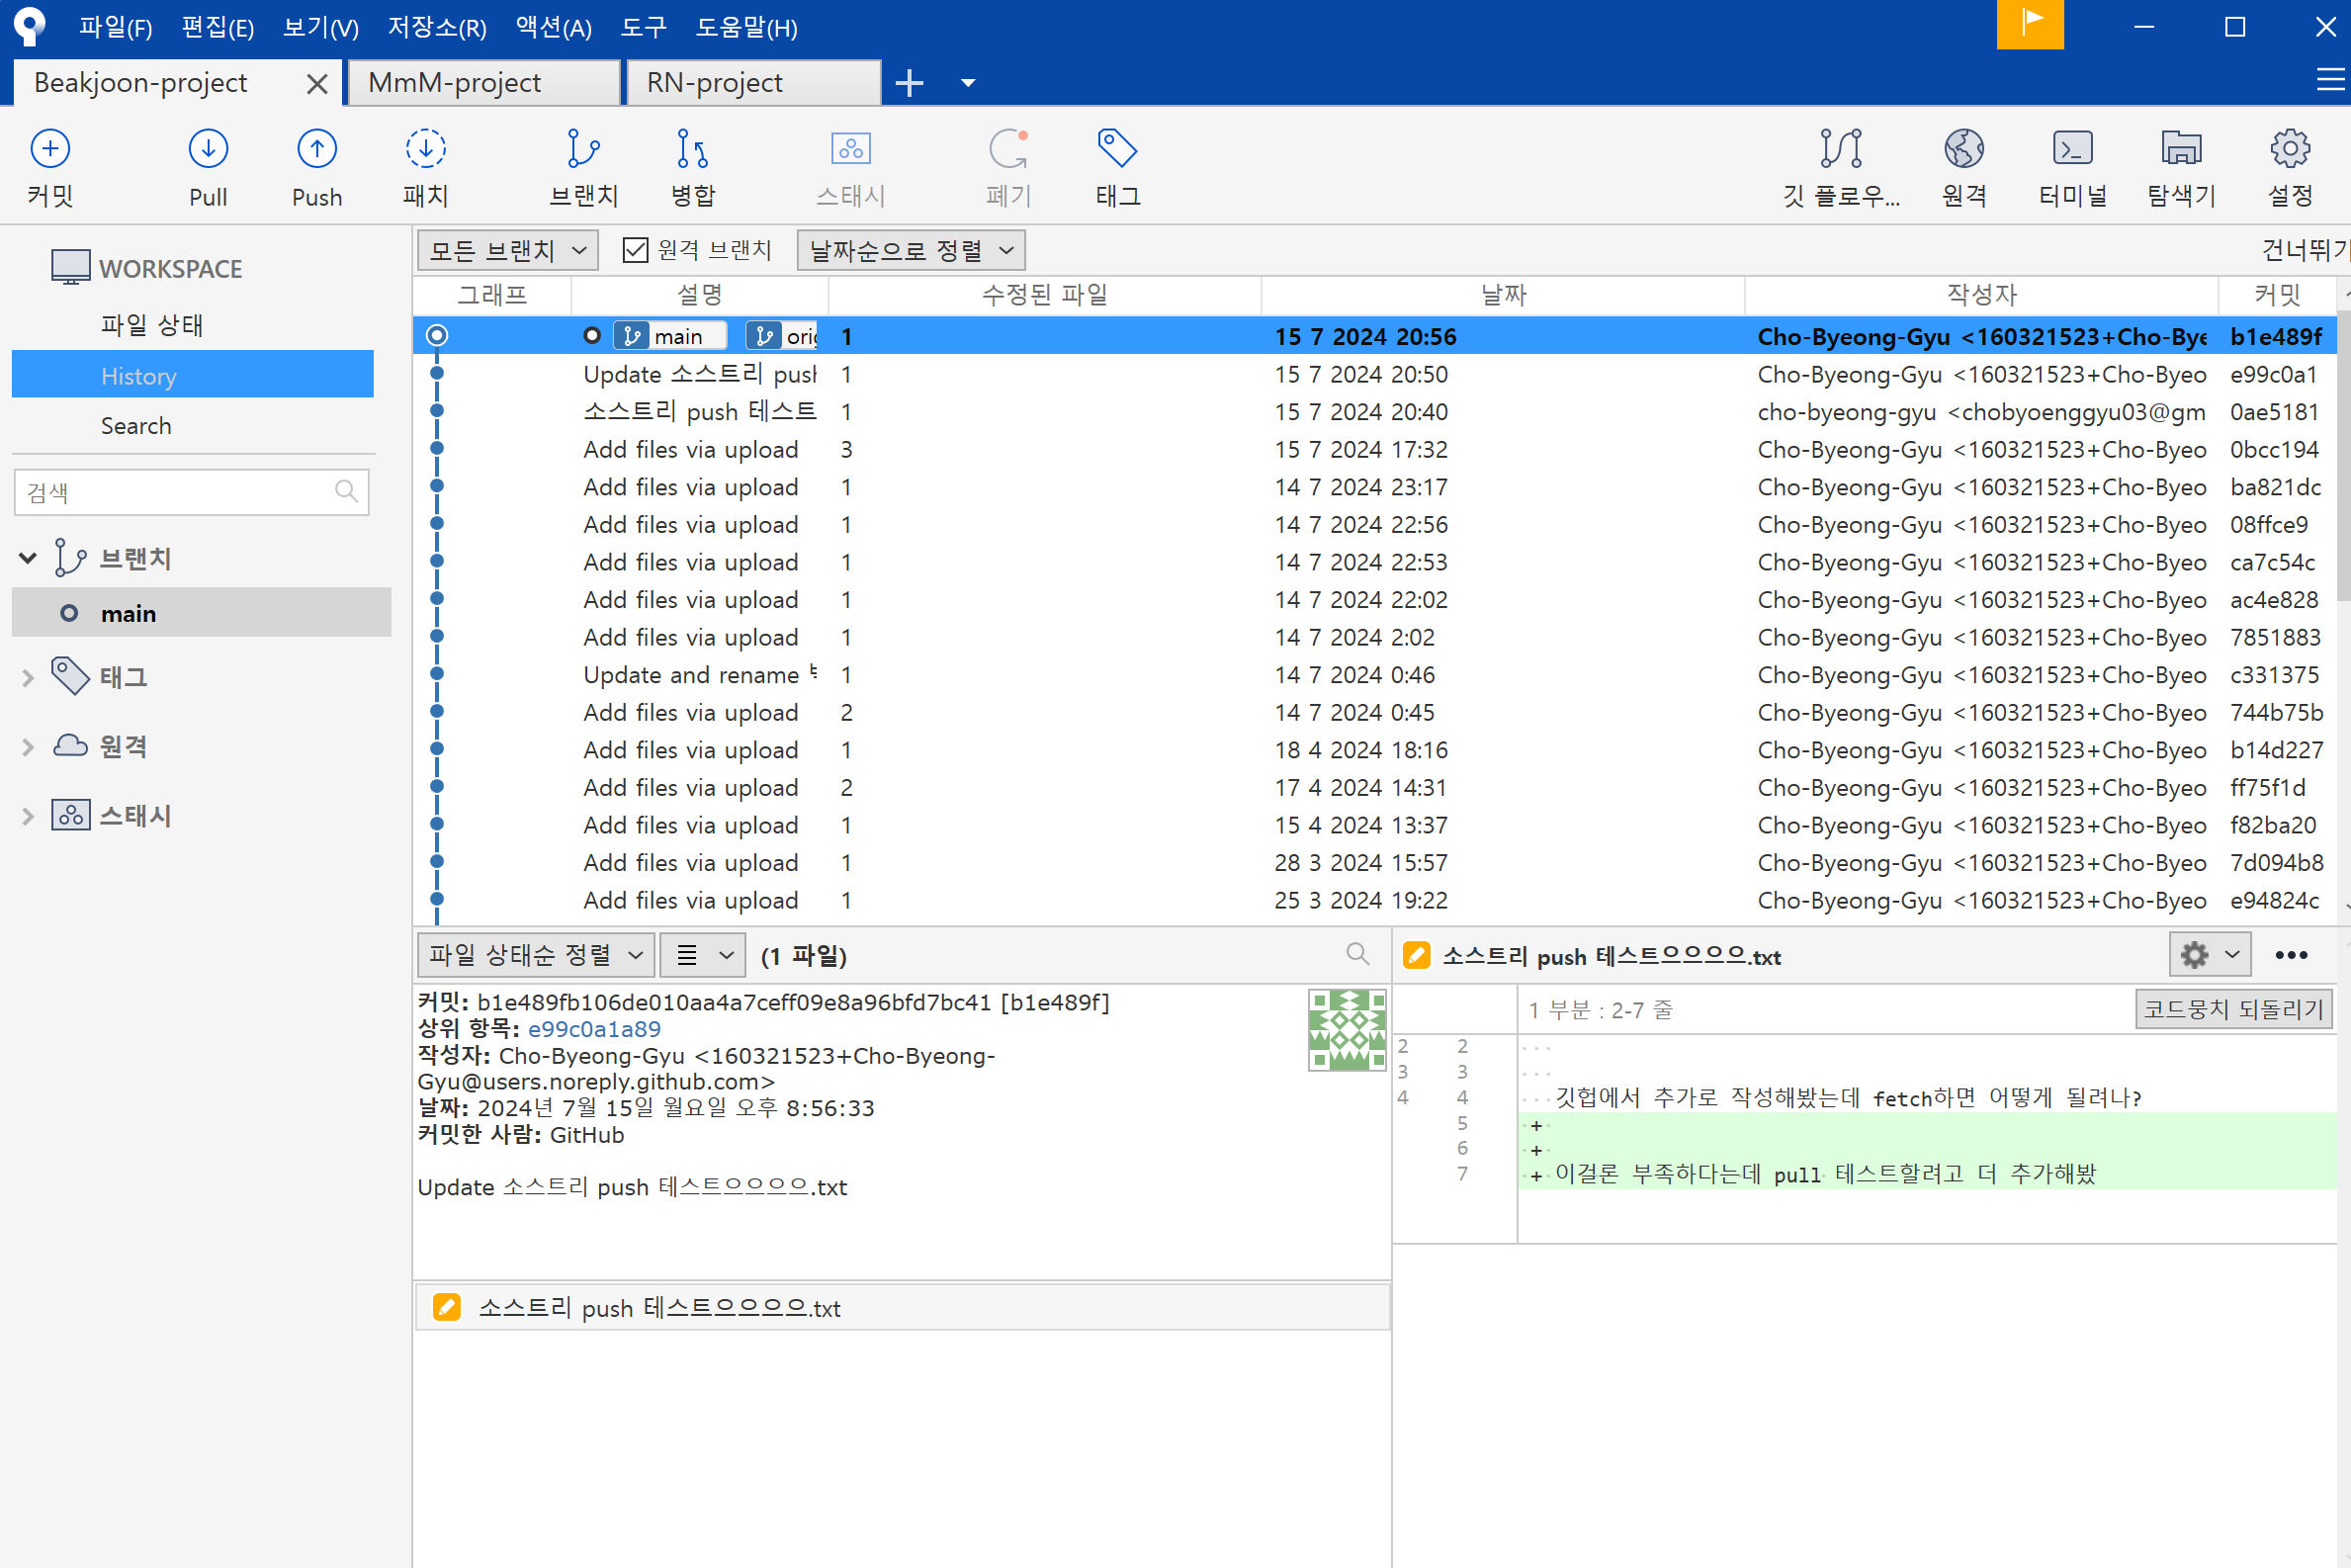Click the Sourcetree logo icon
The height and width of the screenshot is (1568, 2351).
pos(29,26)
